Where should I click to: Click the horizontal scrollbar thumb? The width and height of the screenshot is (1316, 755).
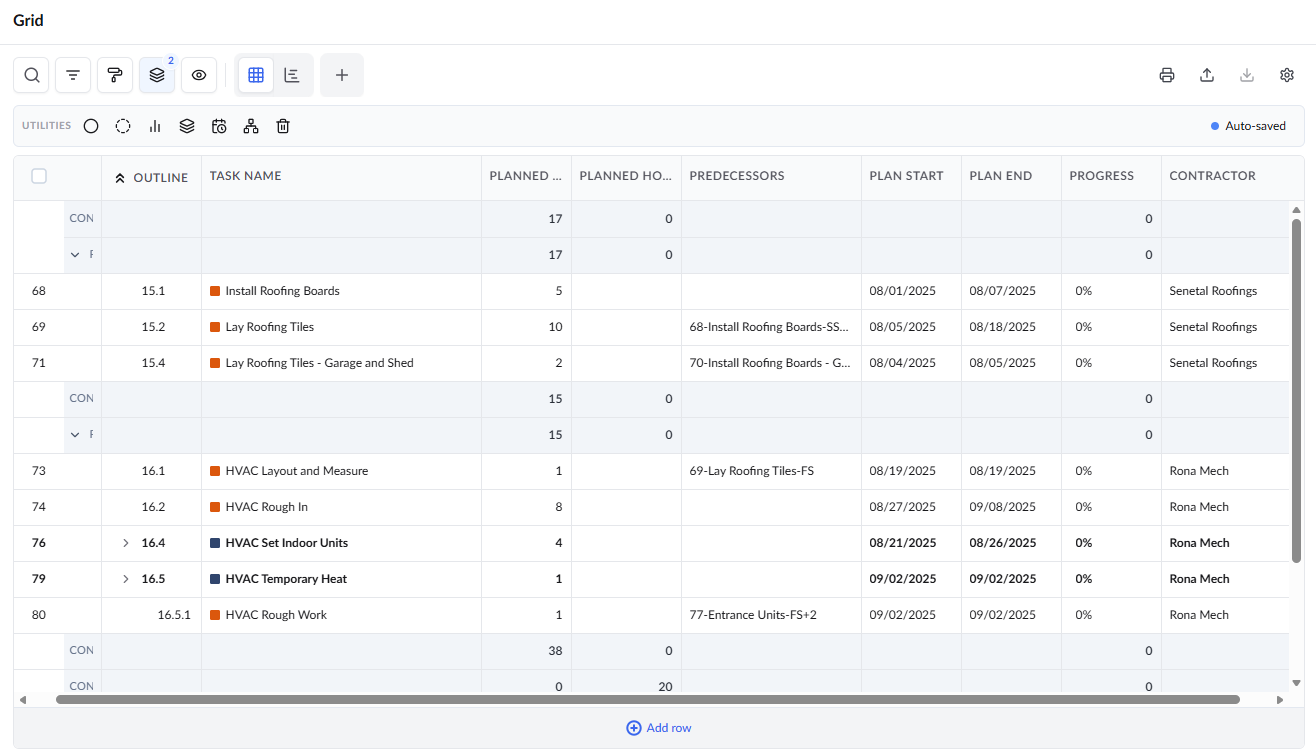[648, 700]
